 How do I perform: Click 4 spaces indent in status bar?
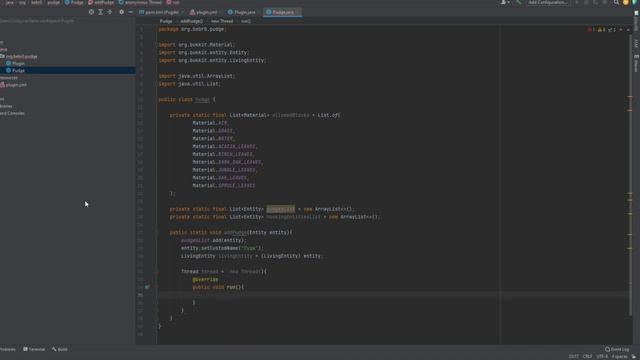click(x=620, y=356)
